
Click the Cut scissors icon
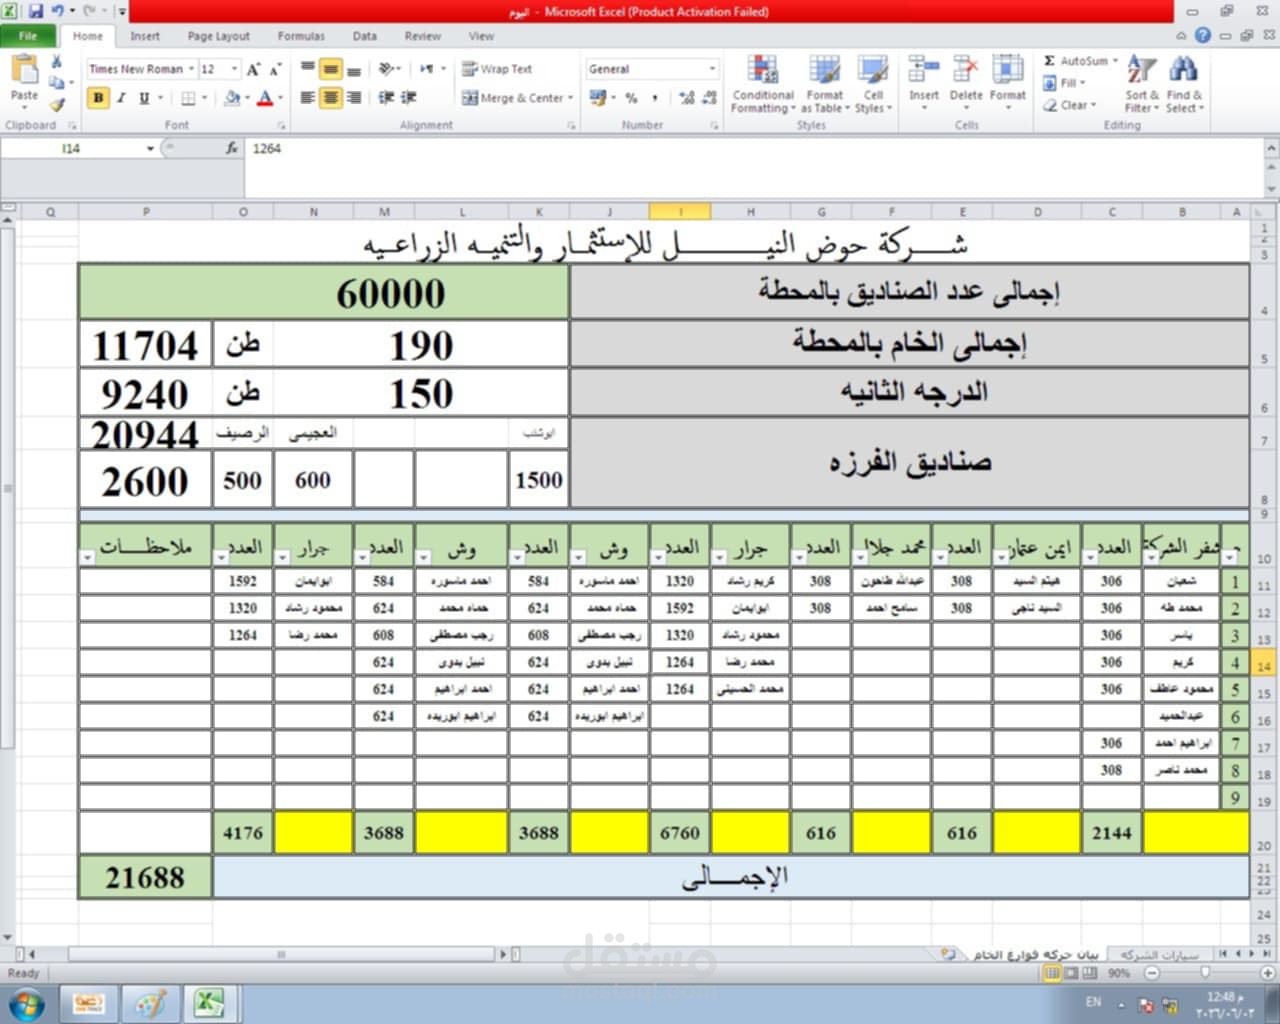coord(57,62)
